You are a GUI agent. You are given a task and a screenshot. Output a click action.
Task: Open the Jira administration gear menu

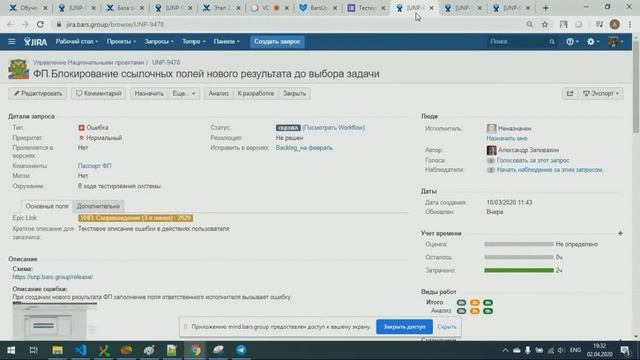[x=593, y=42]
